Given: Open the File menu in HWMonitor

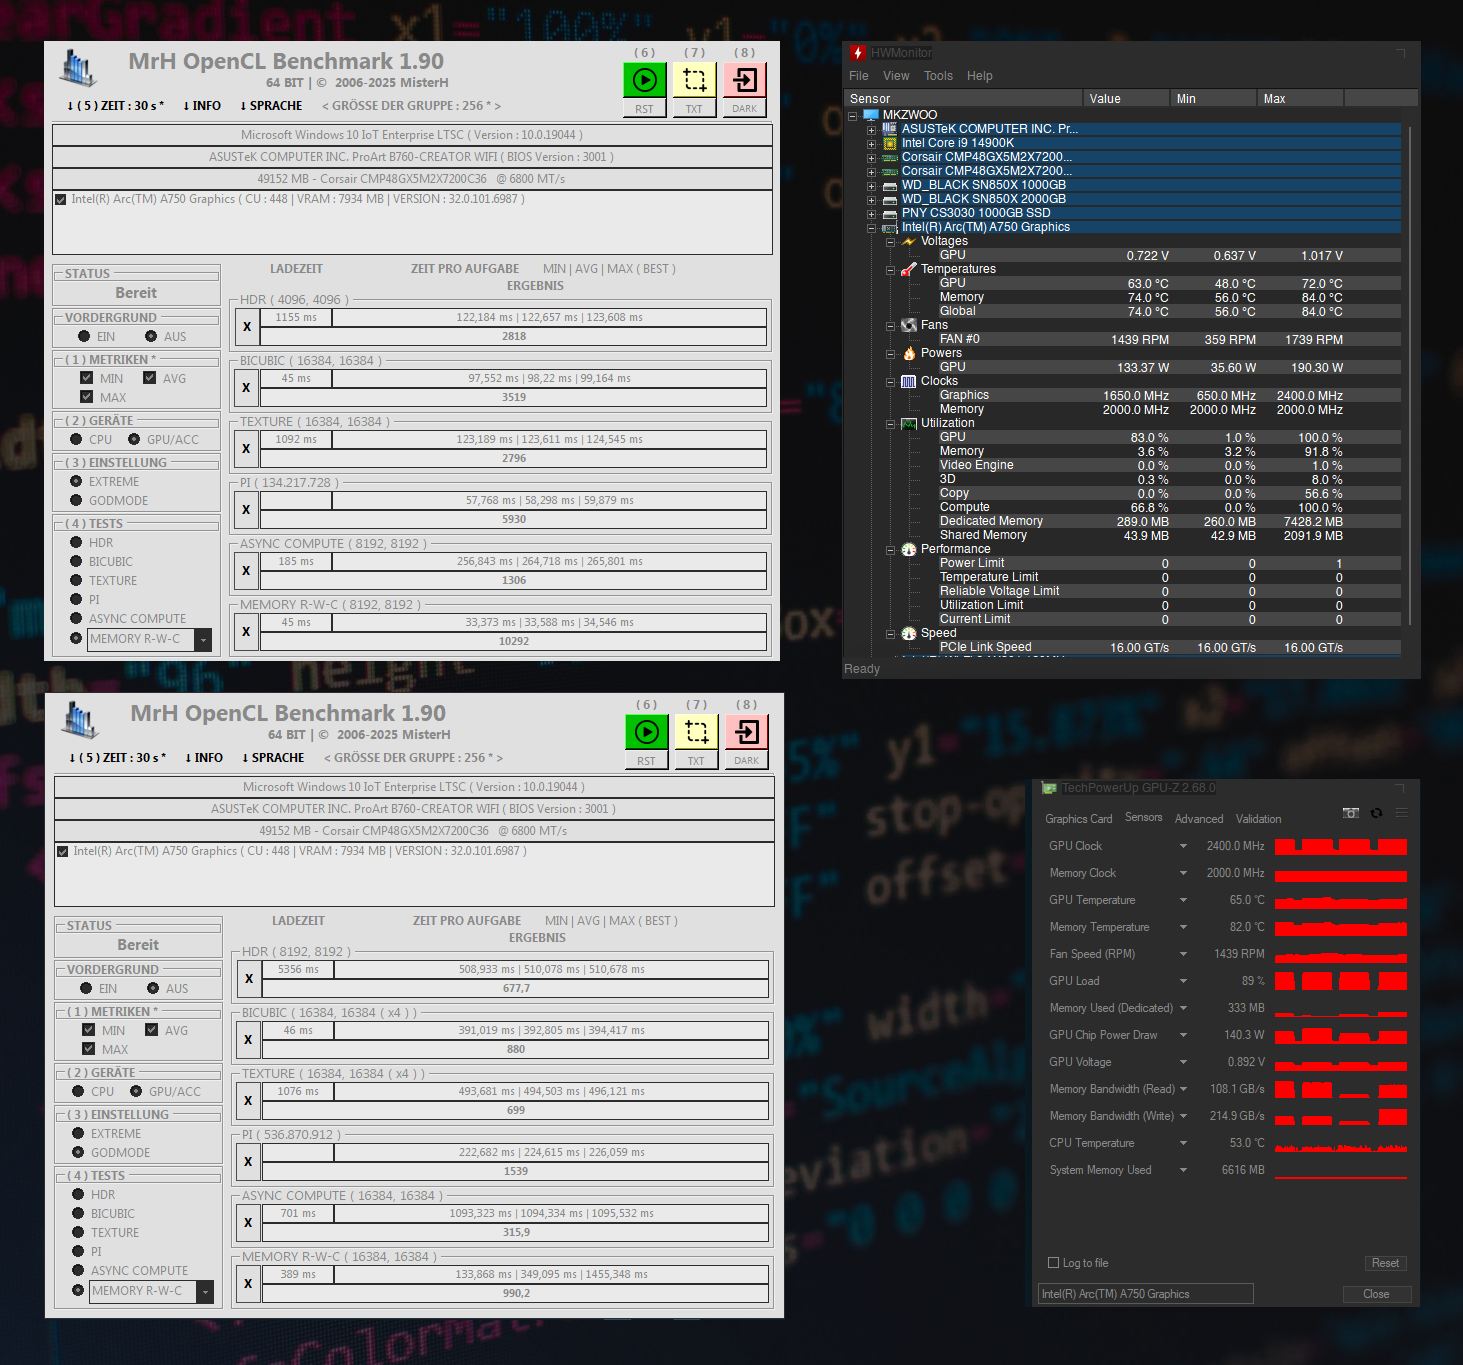Looking at the screenshot, I should click(x=859, y=76).
